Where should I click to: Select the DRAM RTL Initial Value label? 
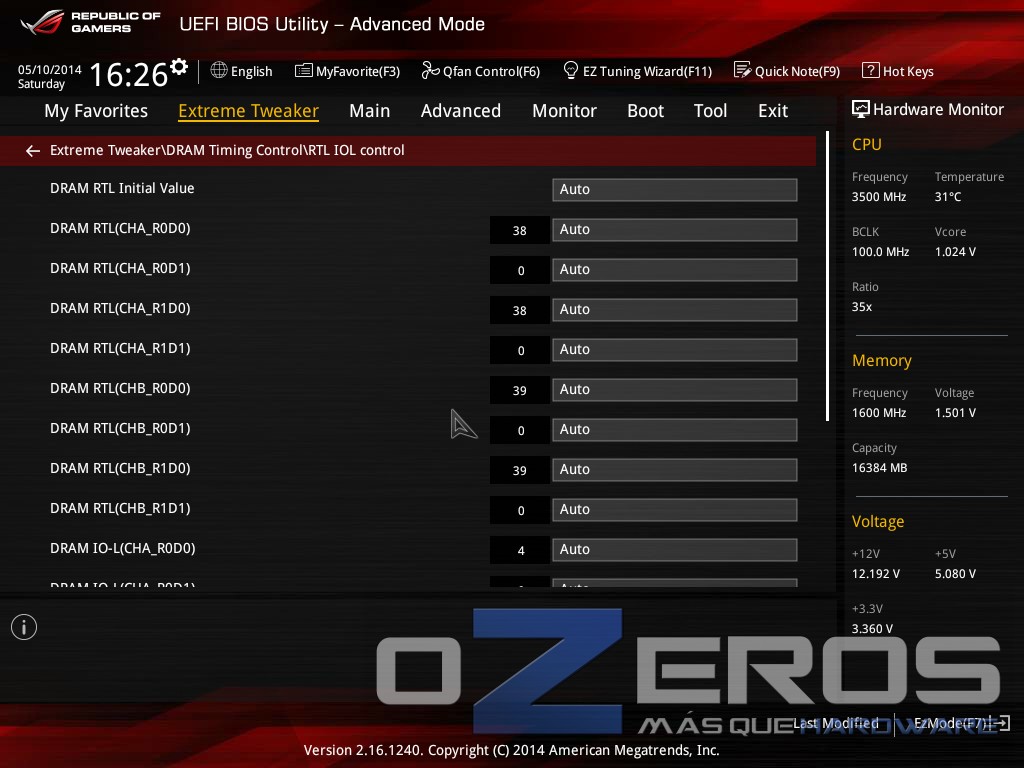[x=122, y=188]
